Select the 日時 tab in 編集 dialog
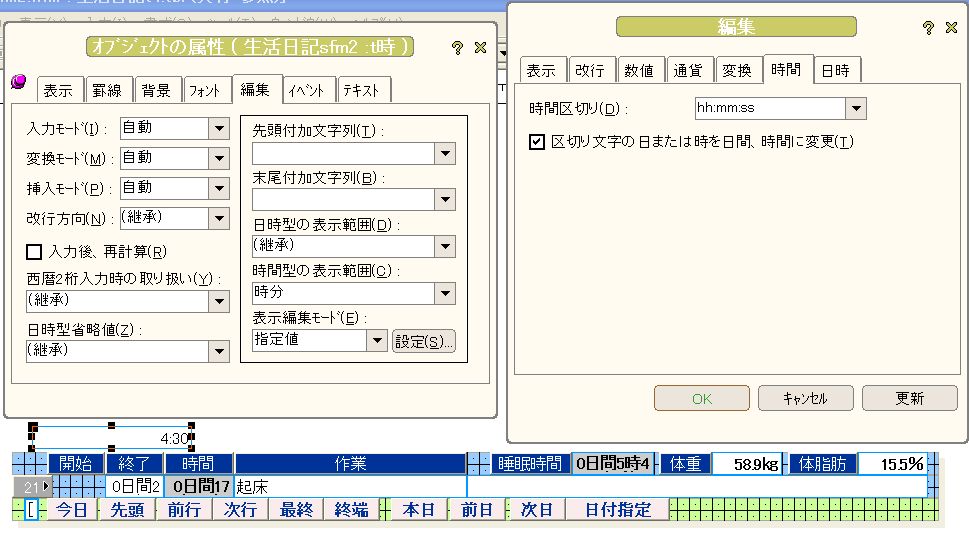The image size is (969, 540). point(835,71)
